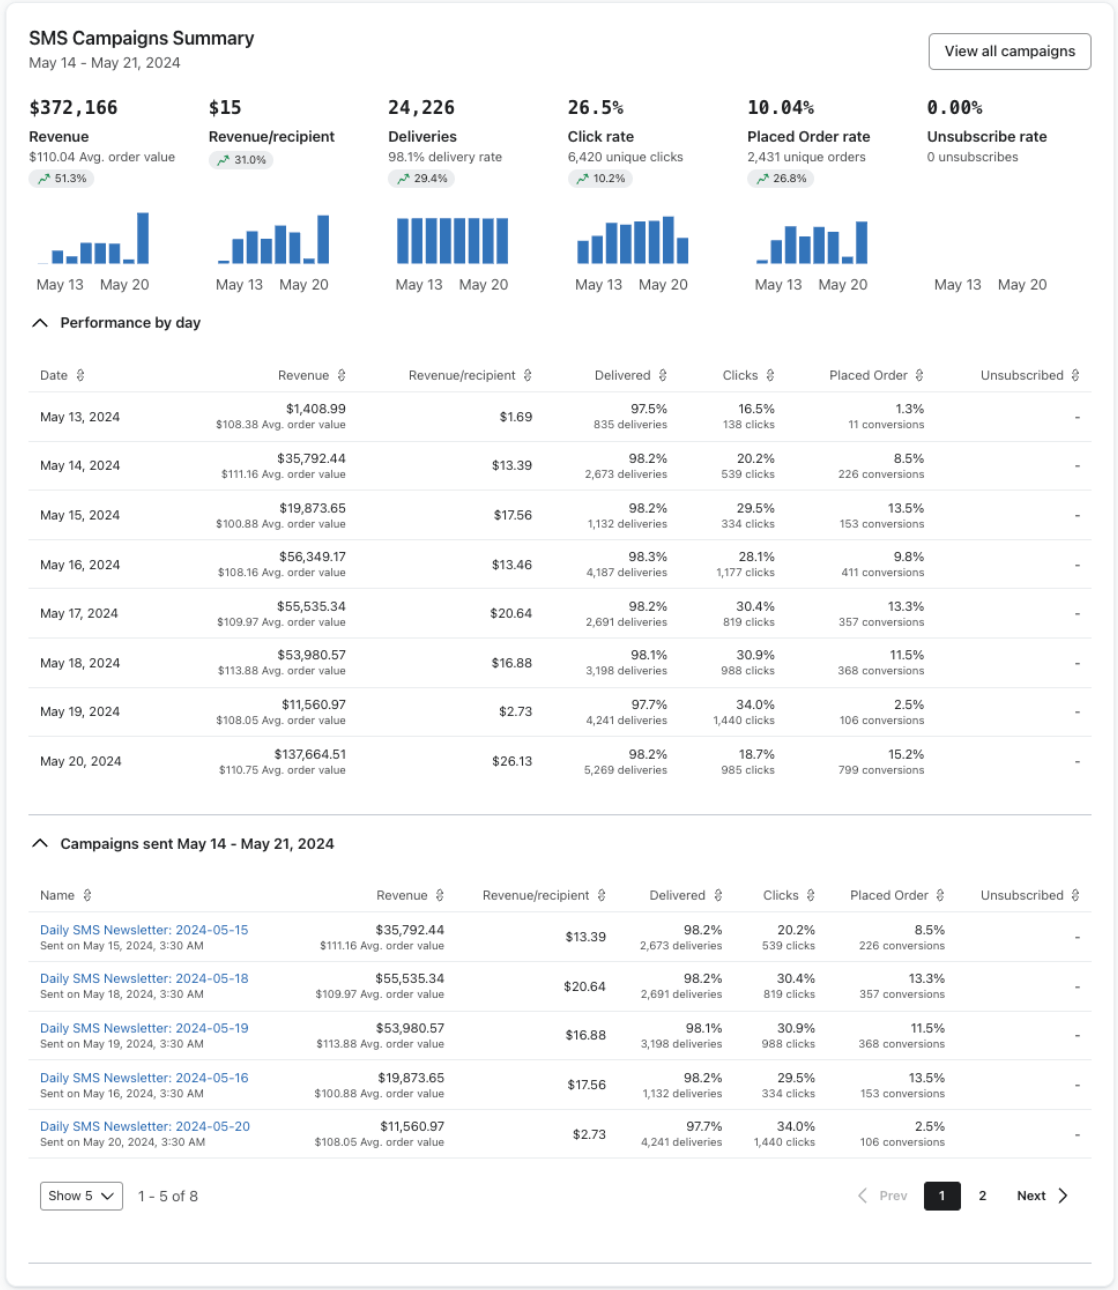Open the Show 5 rows dropdown

click(x=79, y=1195)
